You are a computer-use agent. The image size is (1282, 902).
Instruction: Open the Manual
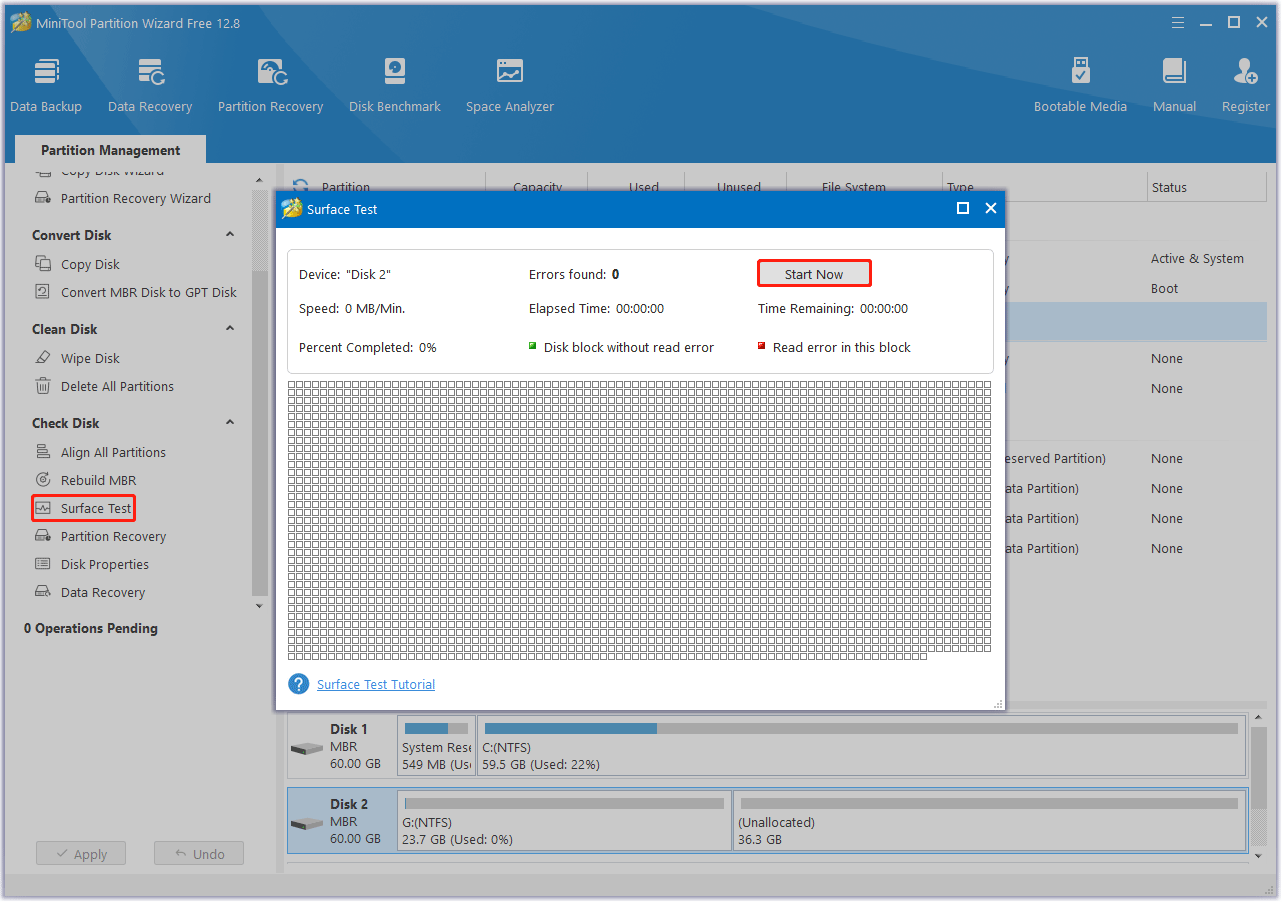point(1173,83)
